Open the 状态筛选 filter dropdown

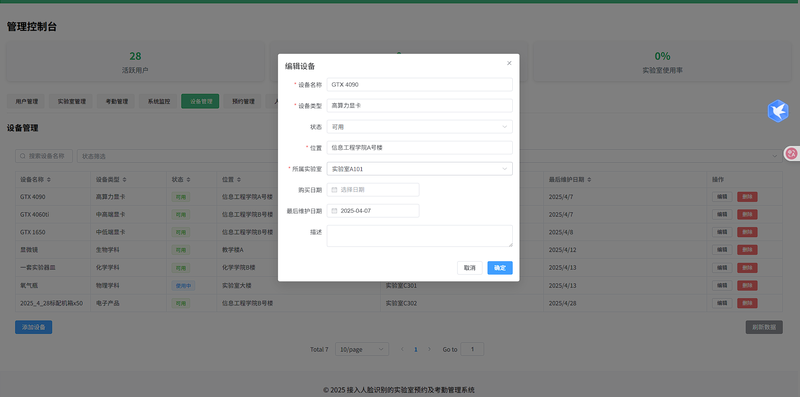point(429,156)
